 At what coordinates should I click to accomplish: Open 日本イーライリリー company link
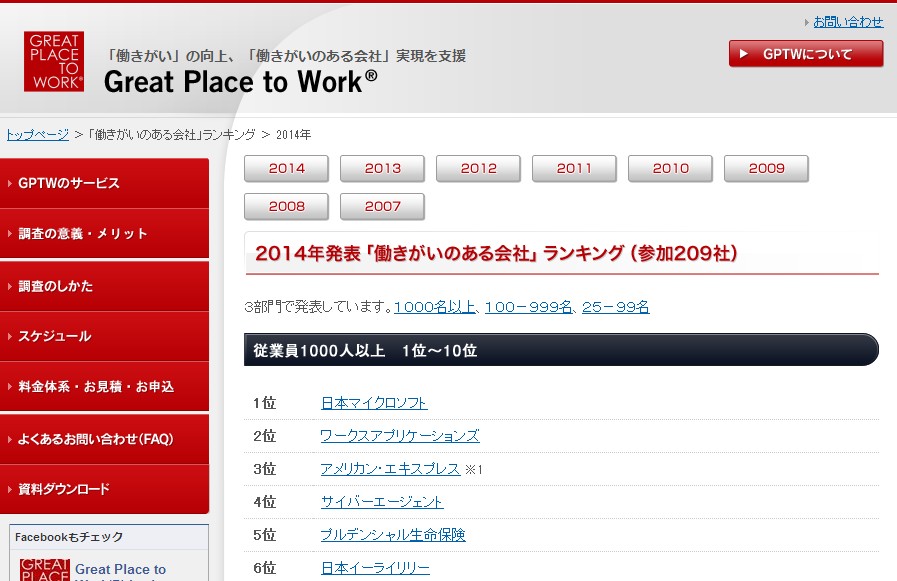[375, 568]
